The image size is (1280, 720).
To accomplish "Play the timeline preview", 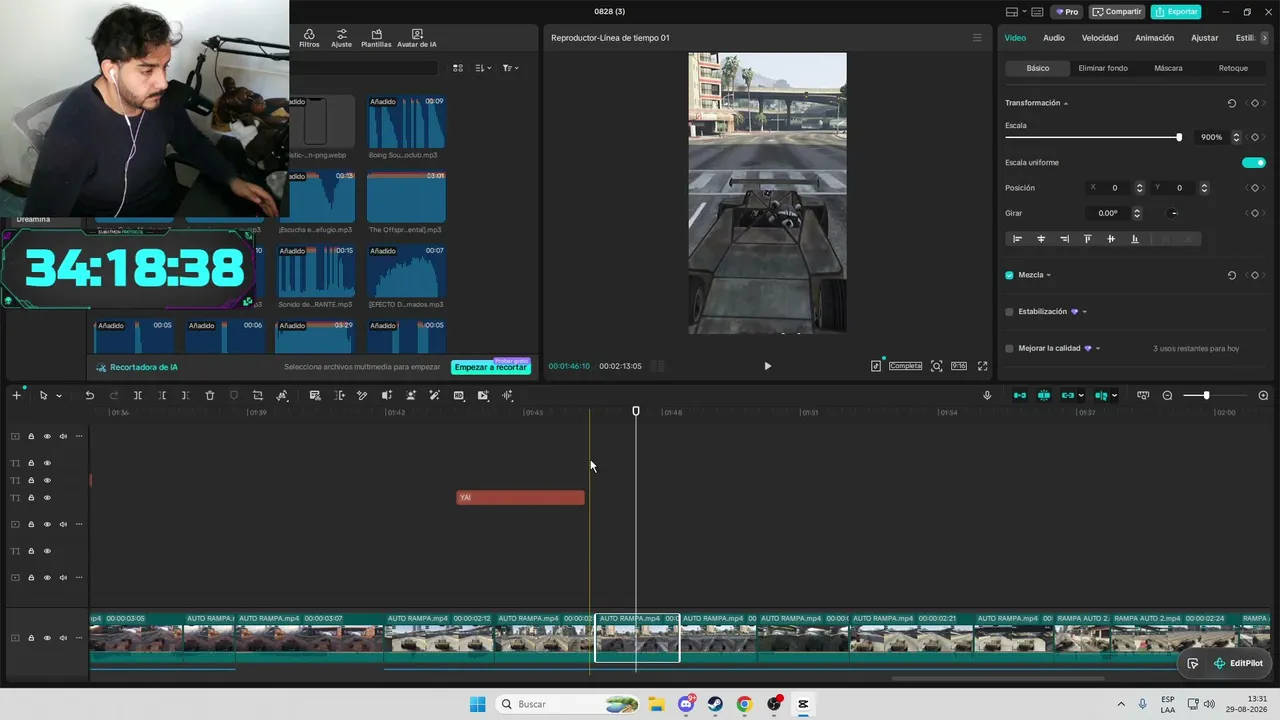I will tap(767, 366).
